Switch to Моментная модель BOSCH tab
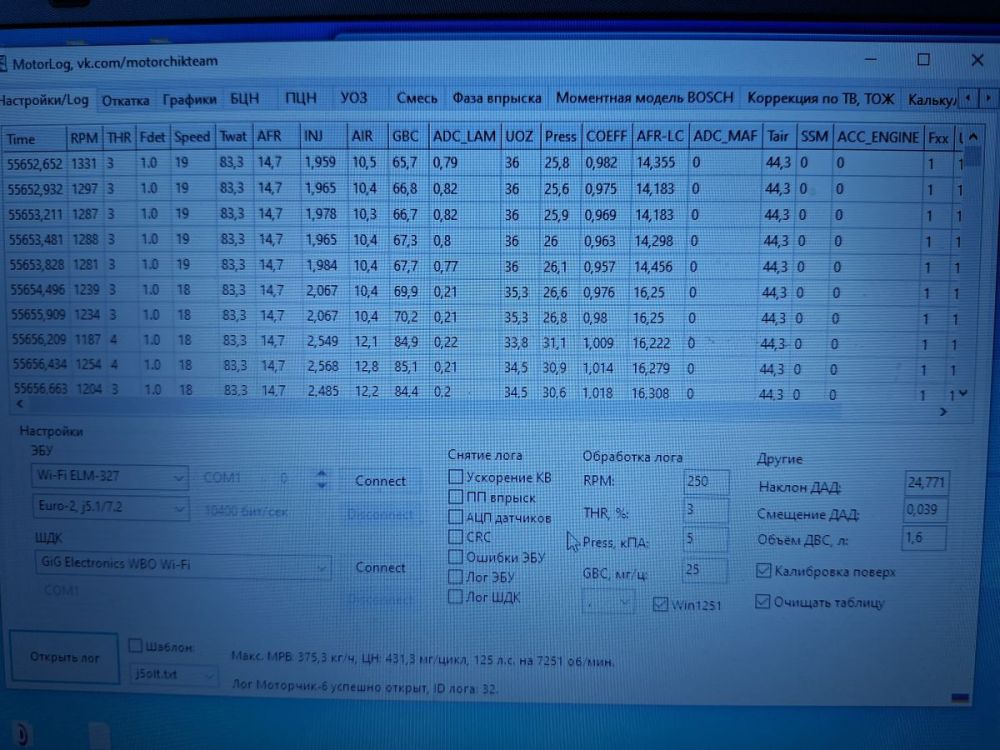Image resolution: width=1000 pixels, height=750 pixels. coord(644,98)
